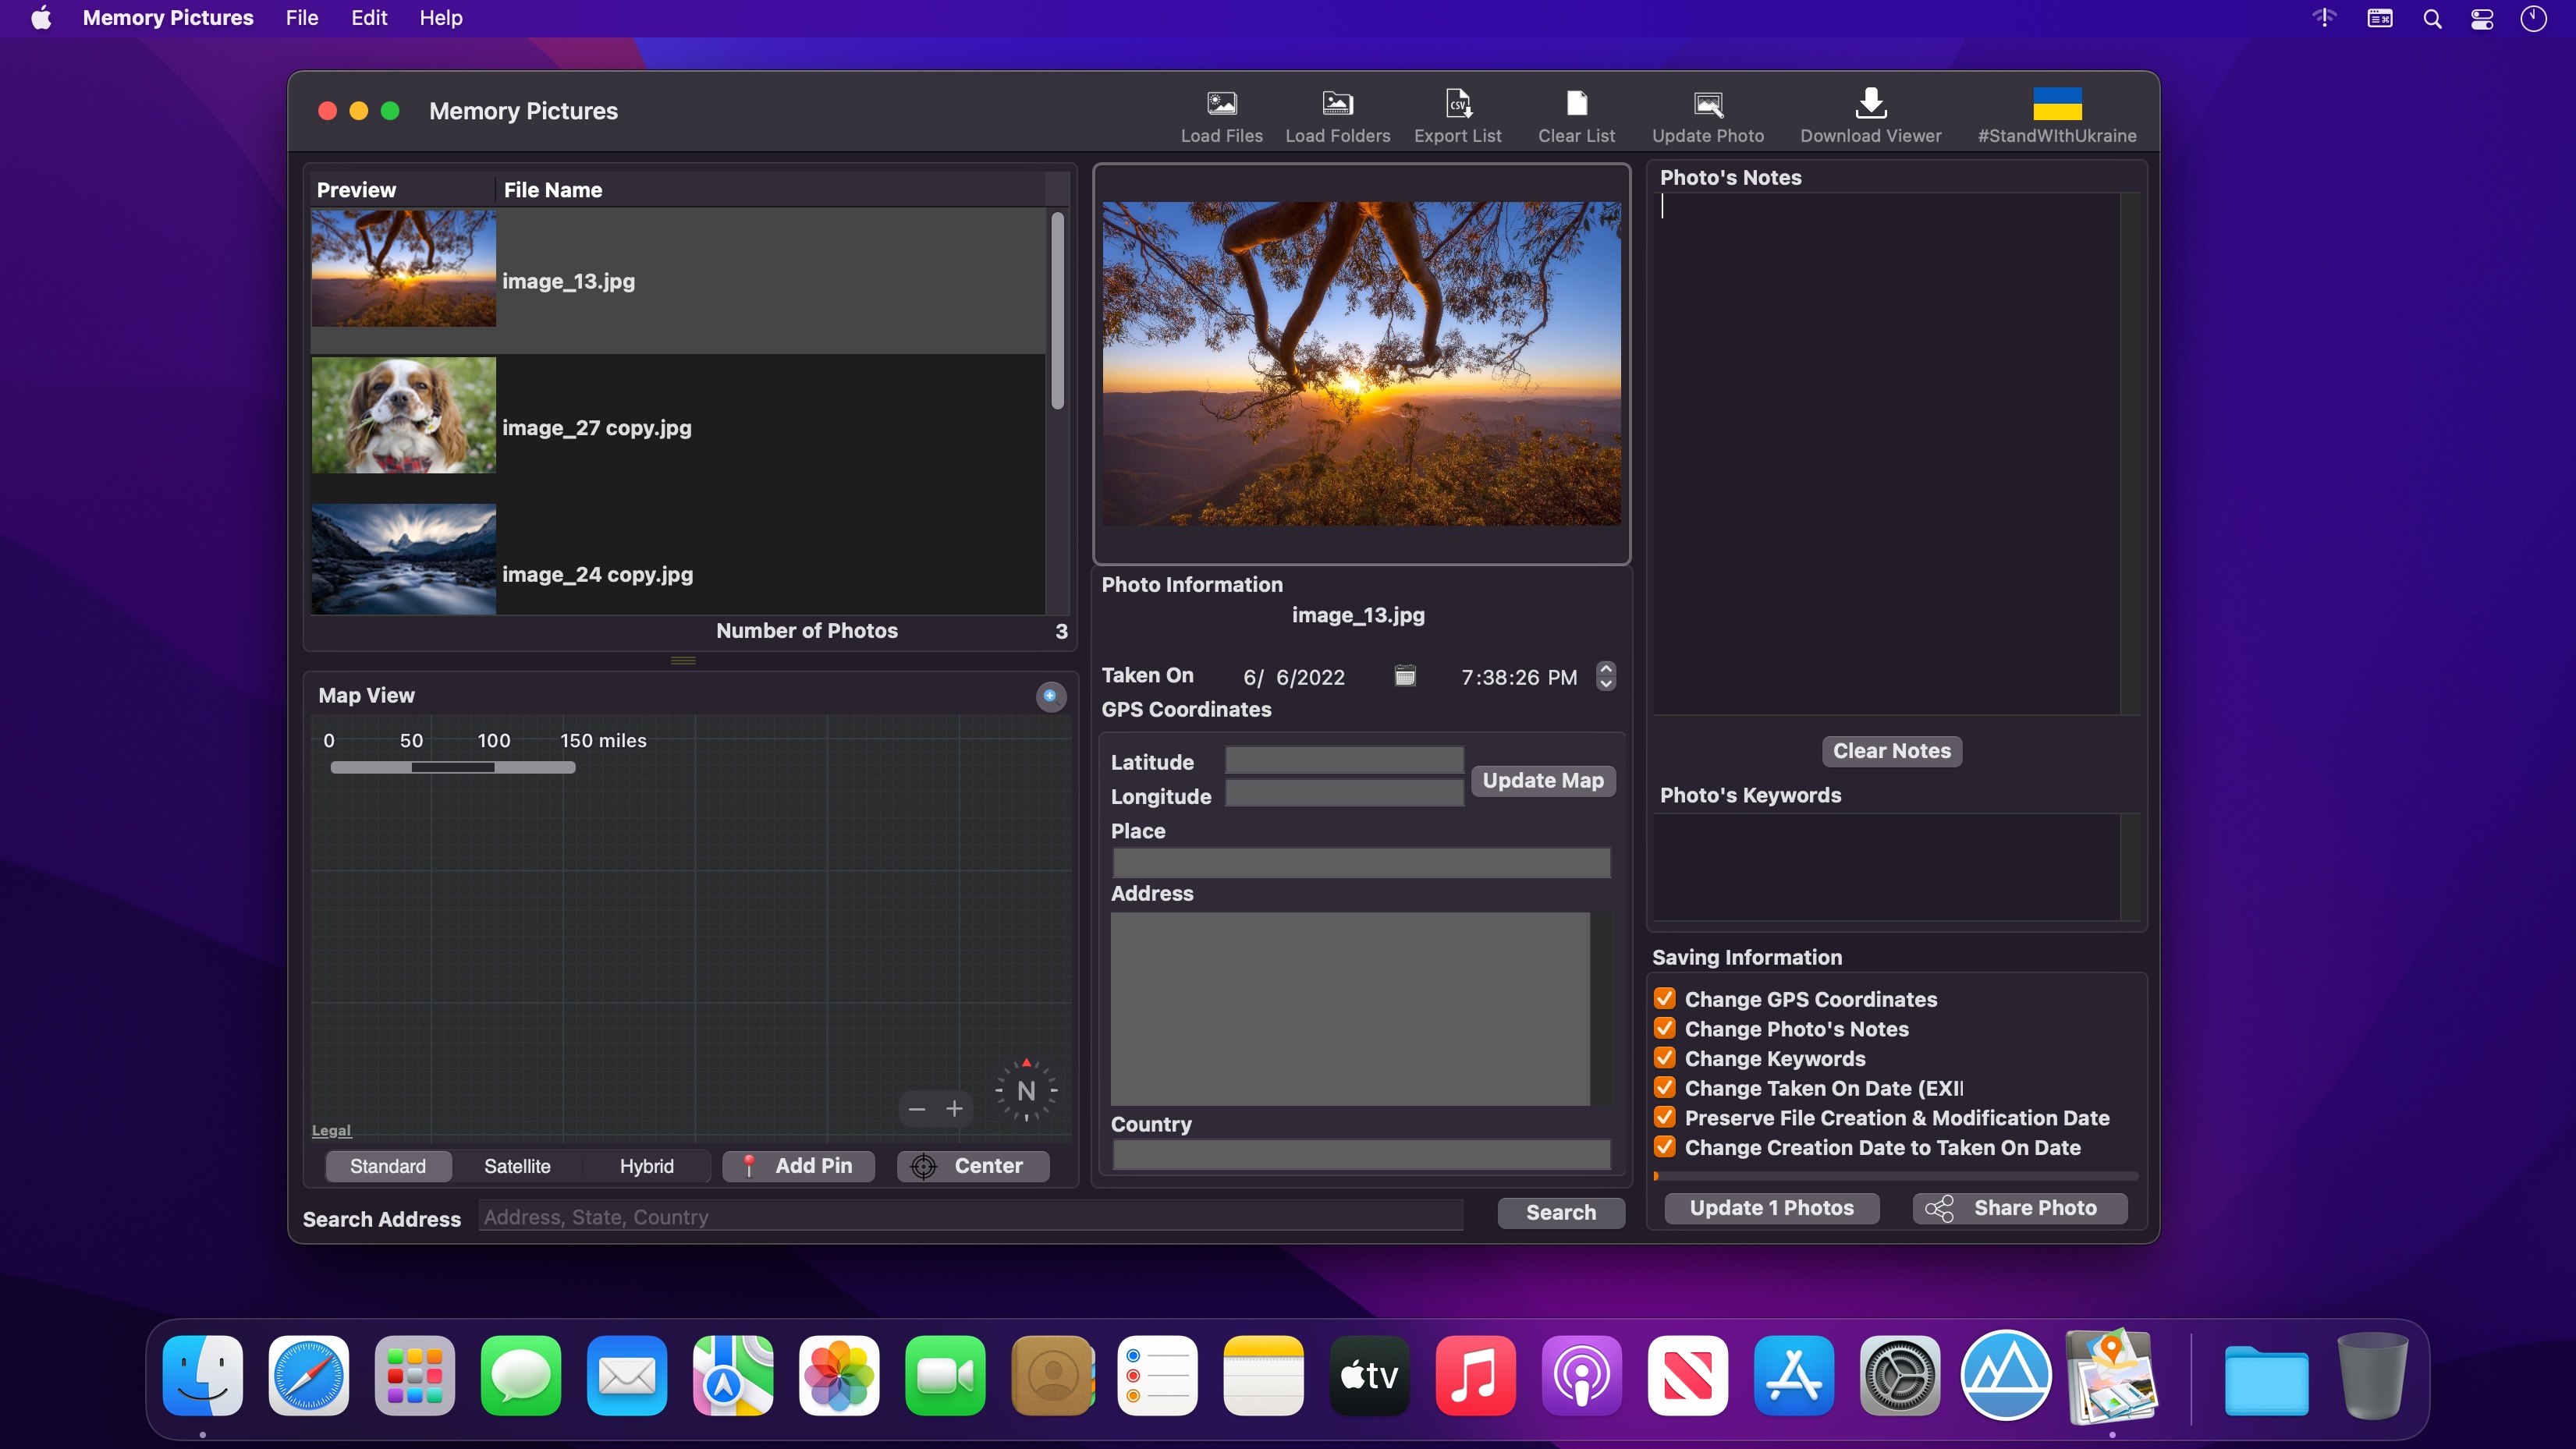The image size is (2576, 1449).
Task: Select the image_24 copy.jpg mountain thumbnail
Action: click(x=403, y=559)
